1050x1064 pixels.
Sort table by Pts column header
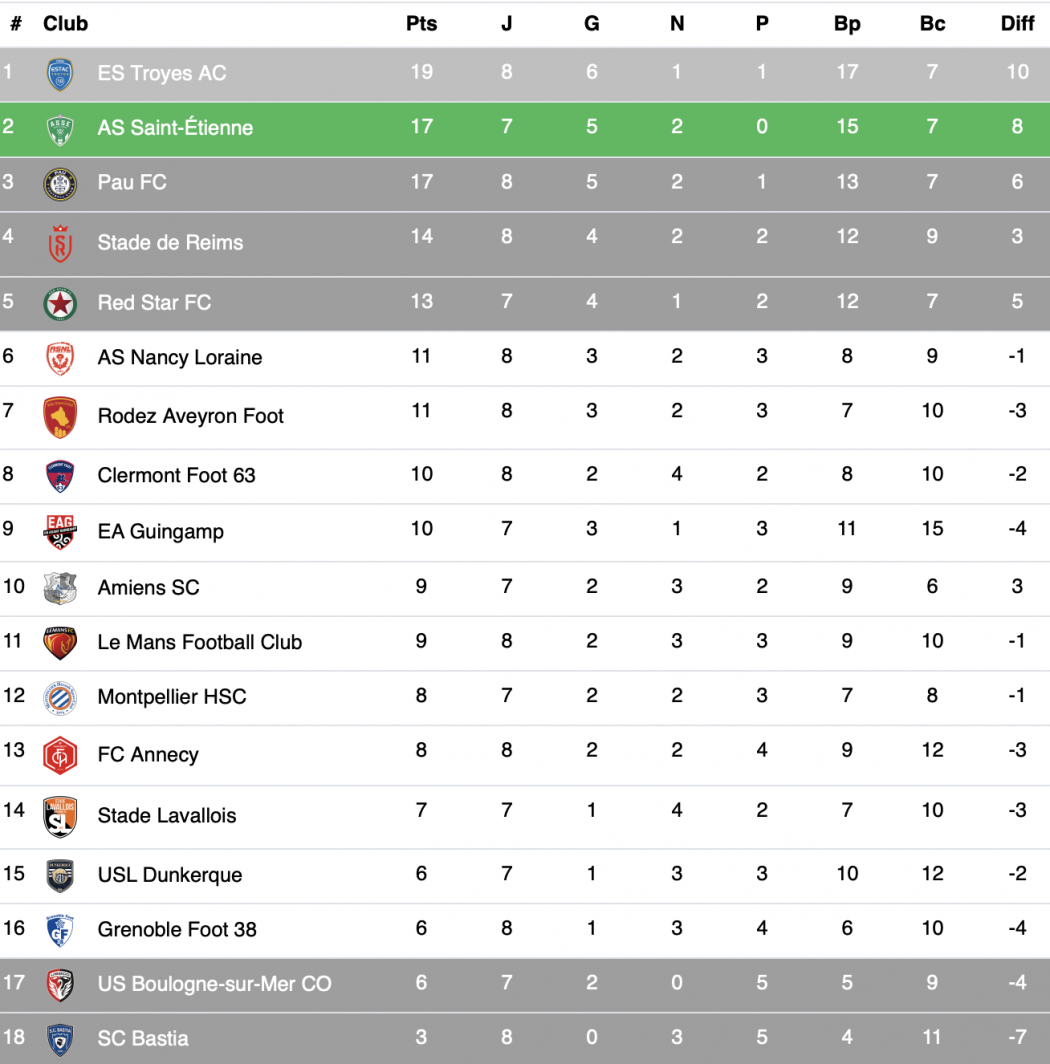coord(421,24)
